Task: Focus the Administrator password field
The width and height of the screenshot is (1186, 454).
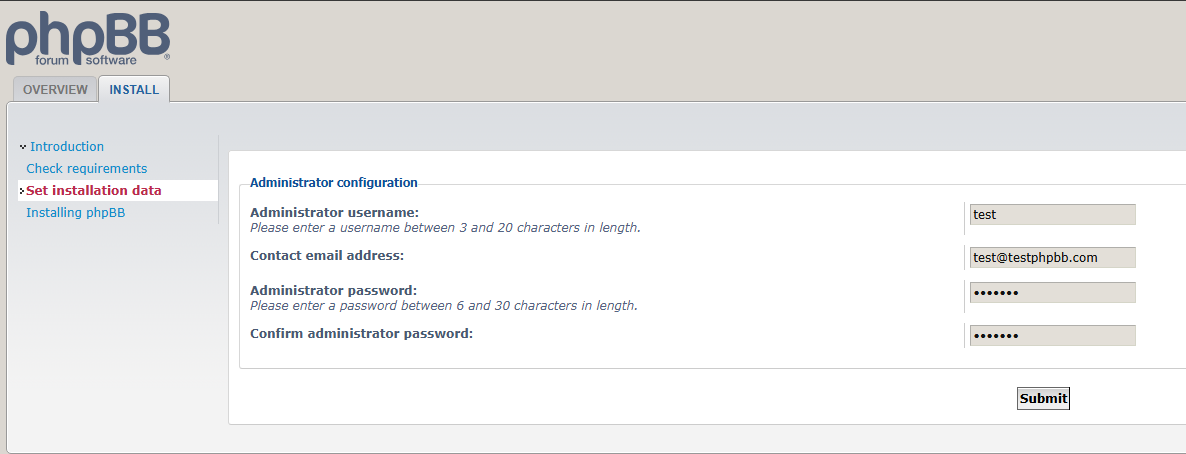Action: point(1052,292)
